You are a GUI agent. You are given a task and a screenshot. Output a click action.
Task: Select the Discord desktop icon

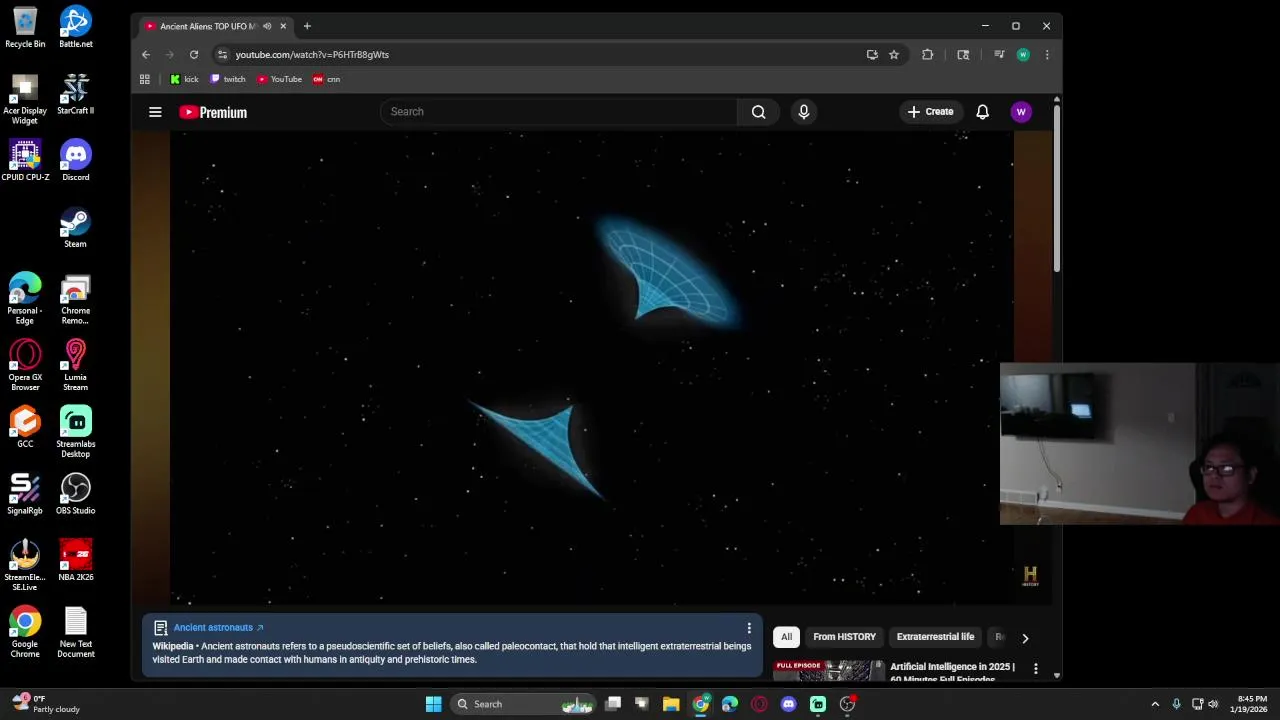coord(76,160)
